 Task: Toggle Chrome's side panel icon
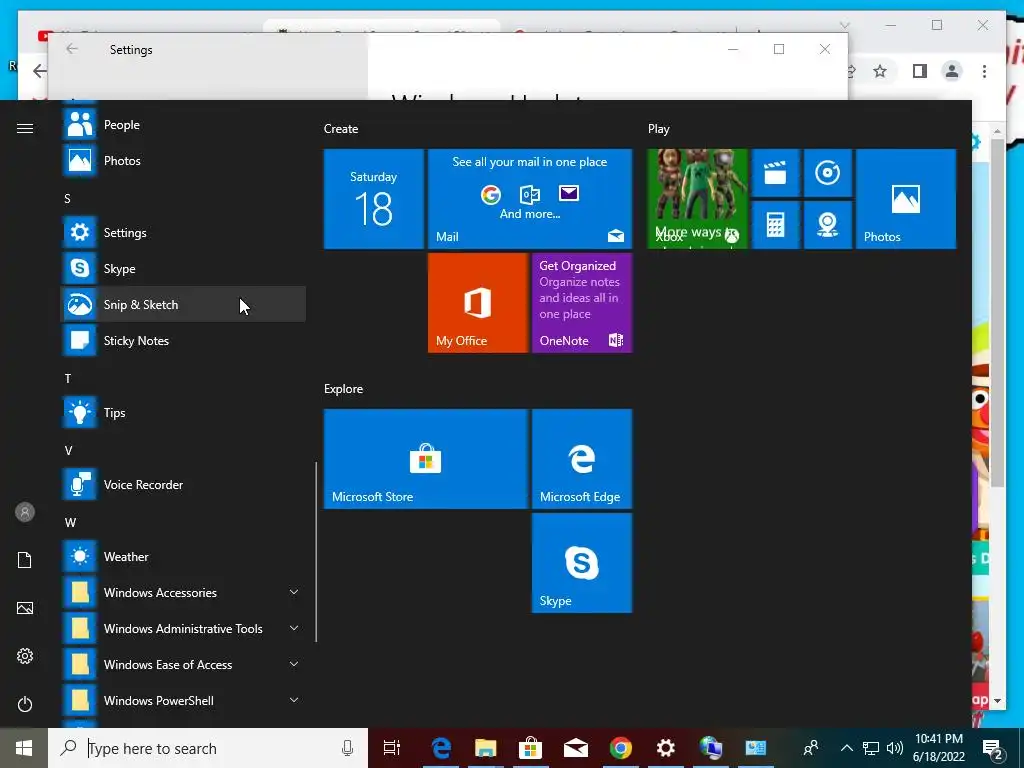[920, 71]
